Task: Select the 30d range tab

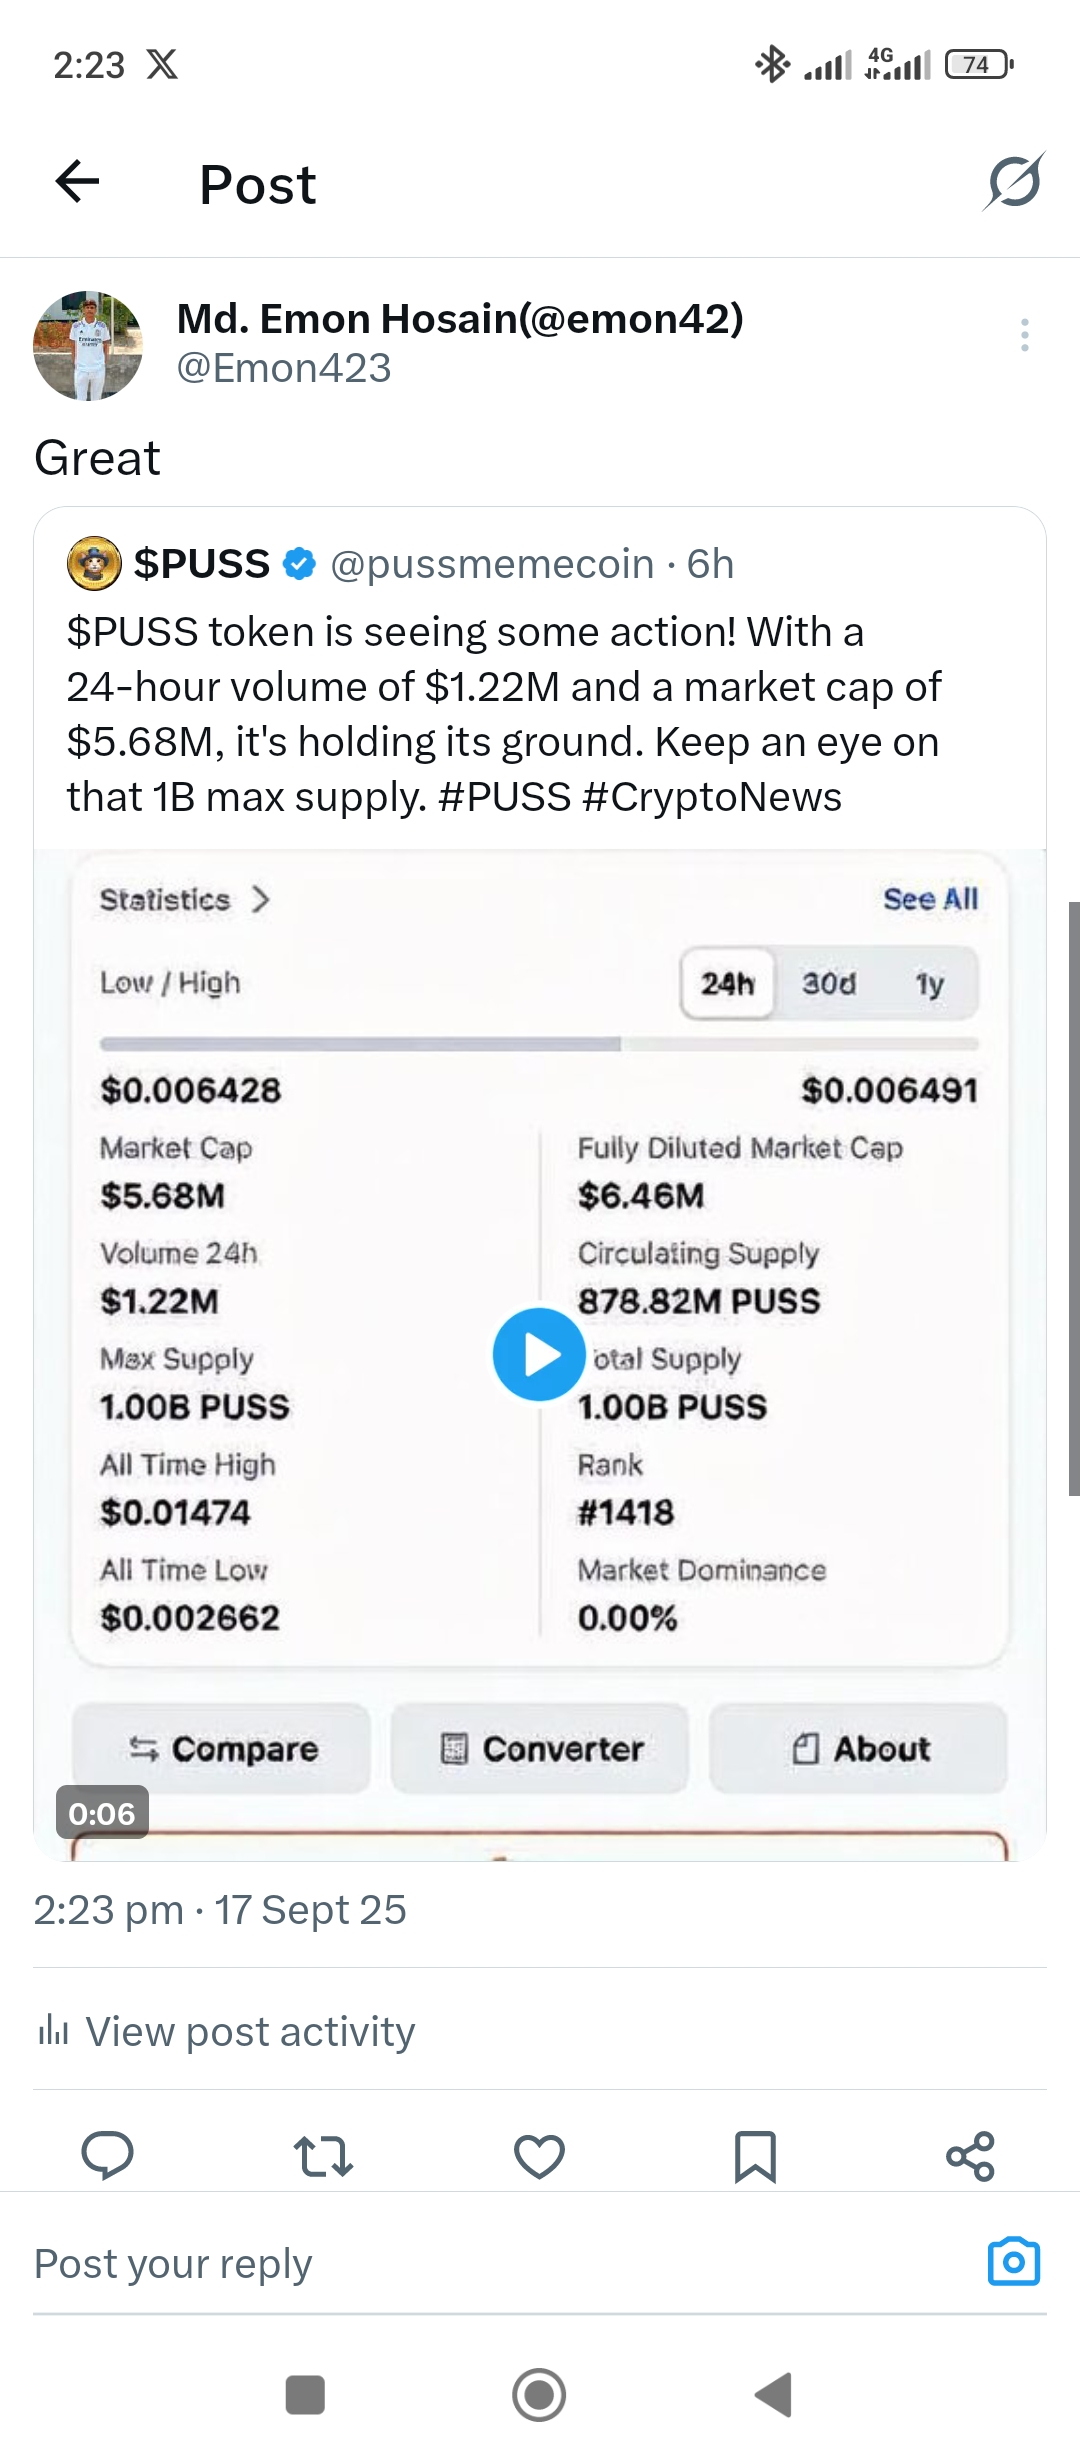Action: coord(829,984)
